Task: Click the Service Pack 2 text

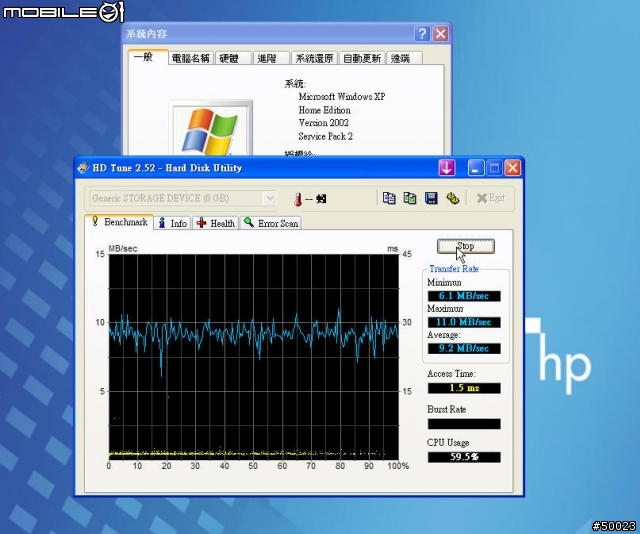Action: (325, 136)
